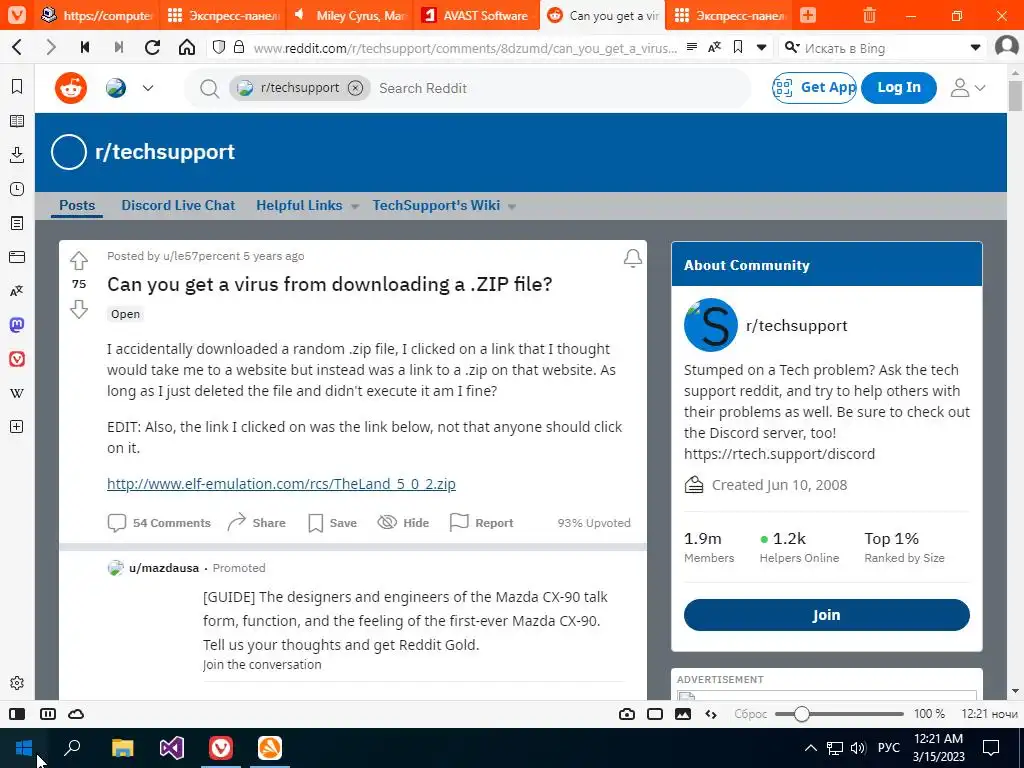This screenshot has width=1024, height=768.
Task: Upvote the ZIP file post
Action: pos(79,261)
